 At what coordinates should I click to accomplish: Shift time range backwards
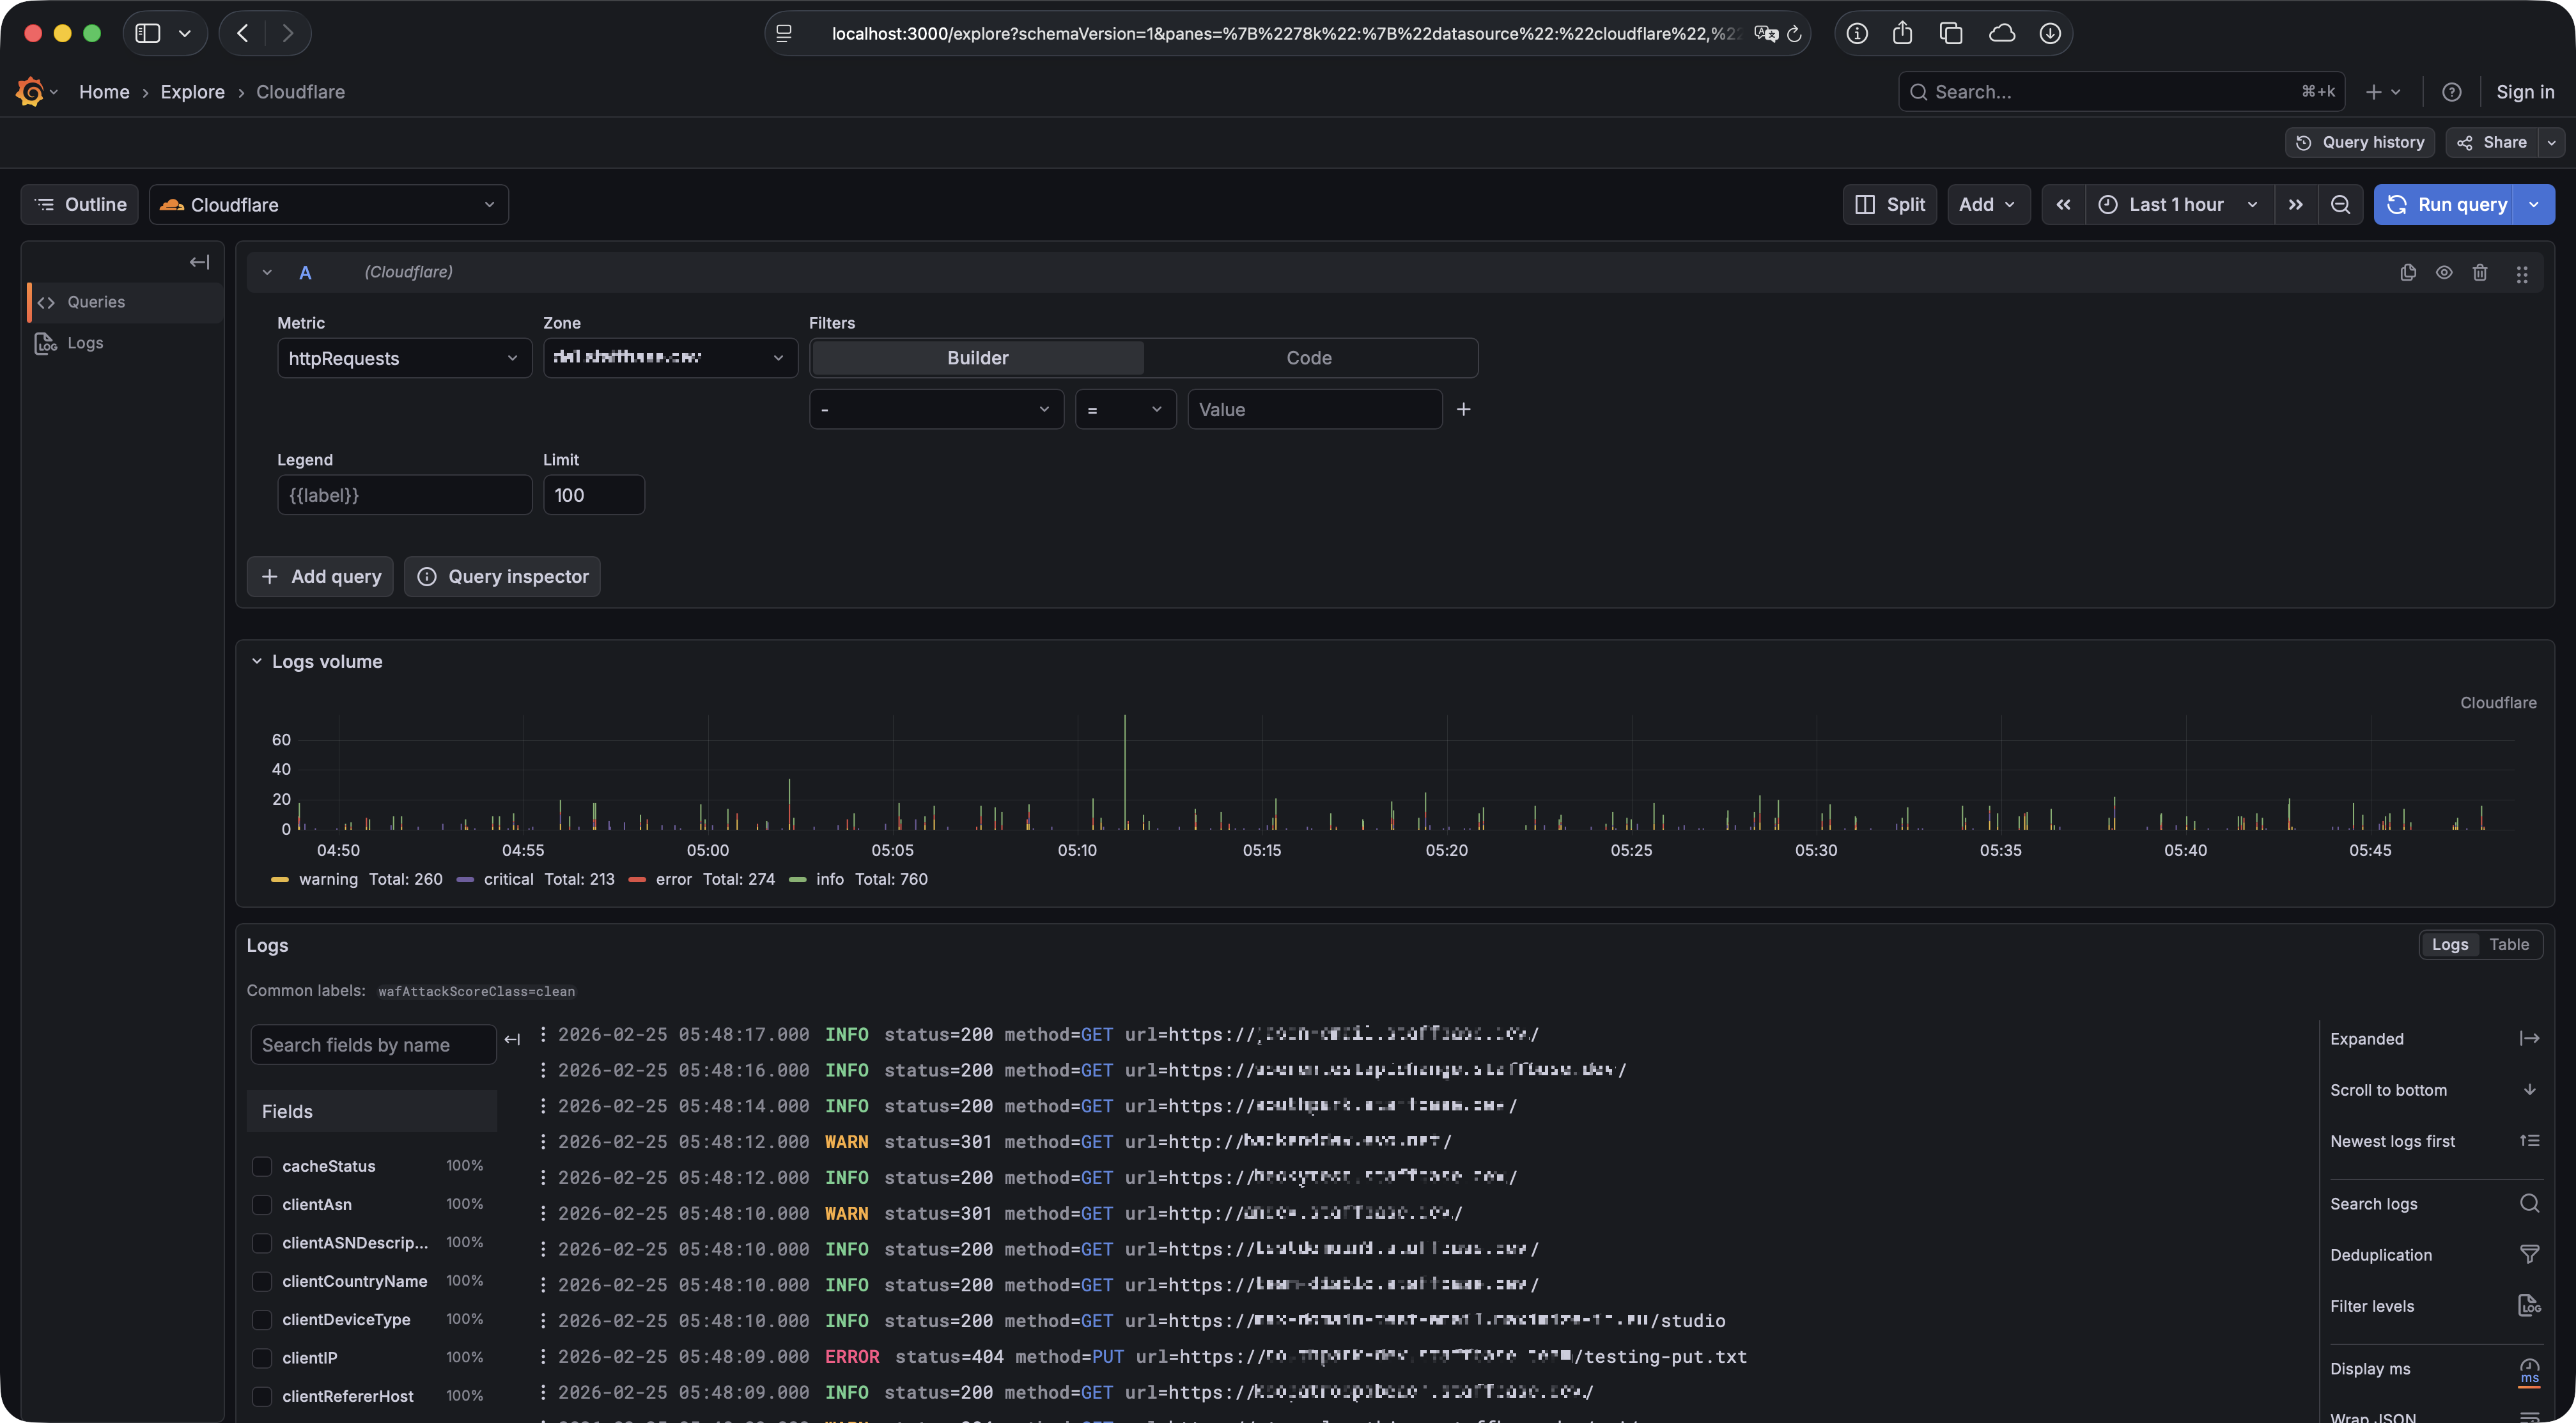click(2063, 204)
